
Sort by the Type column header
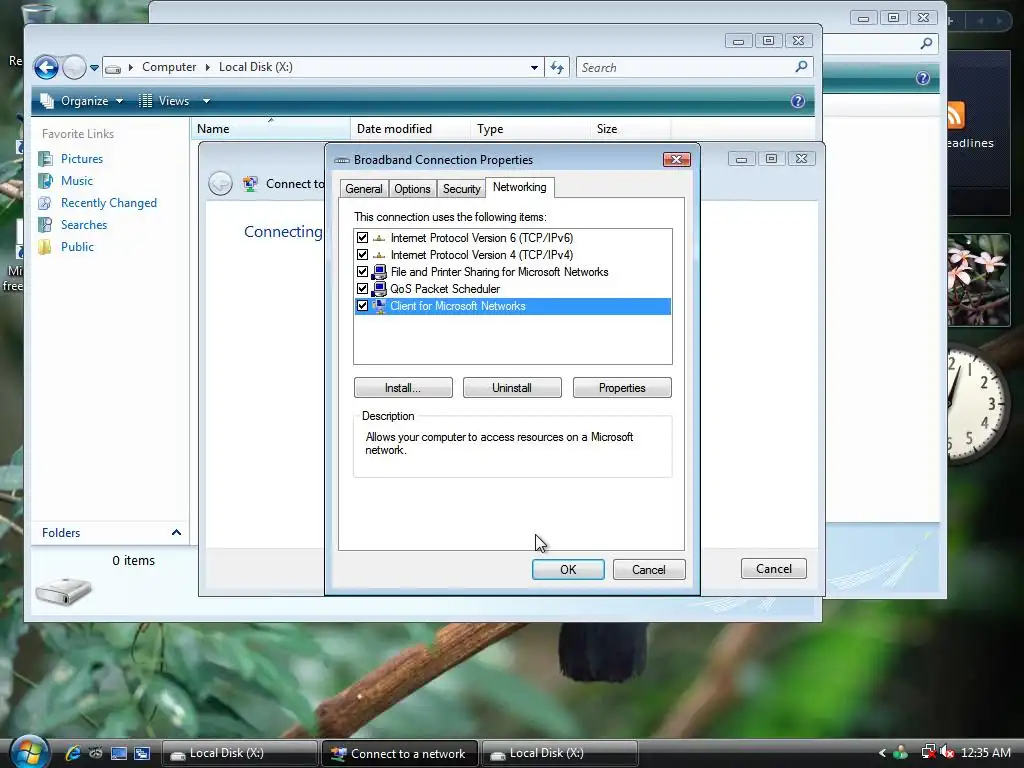[530, 129]
